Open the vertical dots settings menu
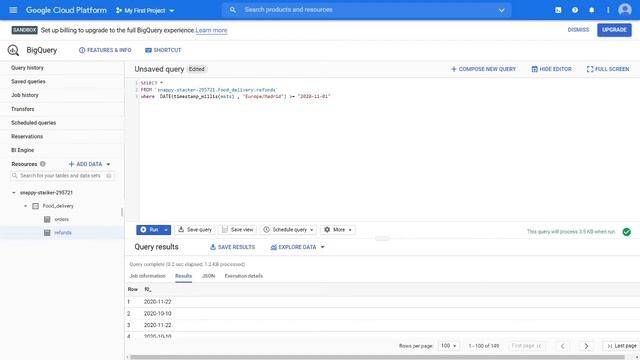The image size is (640, 360). point(608,10)
